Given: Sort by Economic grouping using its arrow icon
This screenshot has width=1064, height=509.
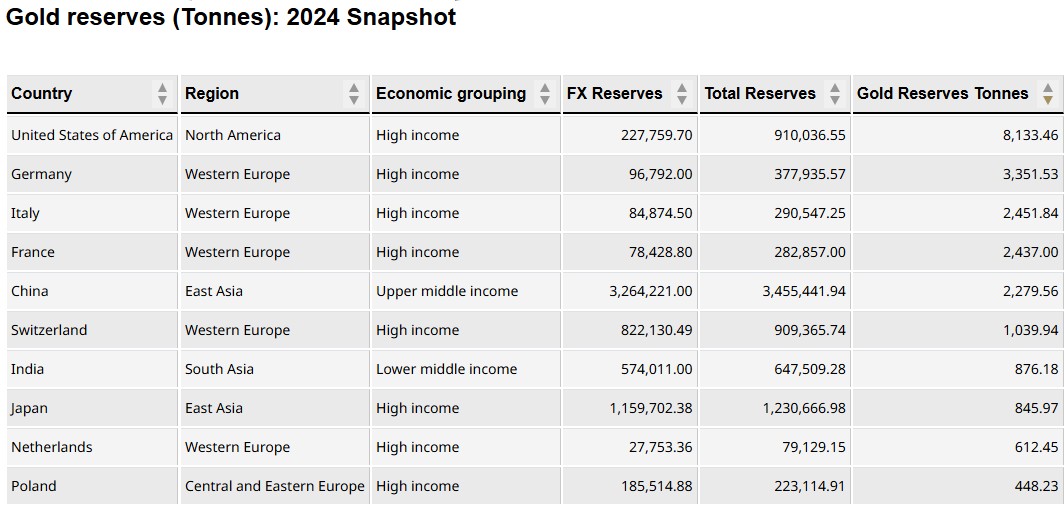Looking at the screenshot, I should tap(544, 94).
